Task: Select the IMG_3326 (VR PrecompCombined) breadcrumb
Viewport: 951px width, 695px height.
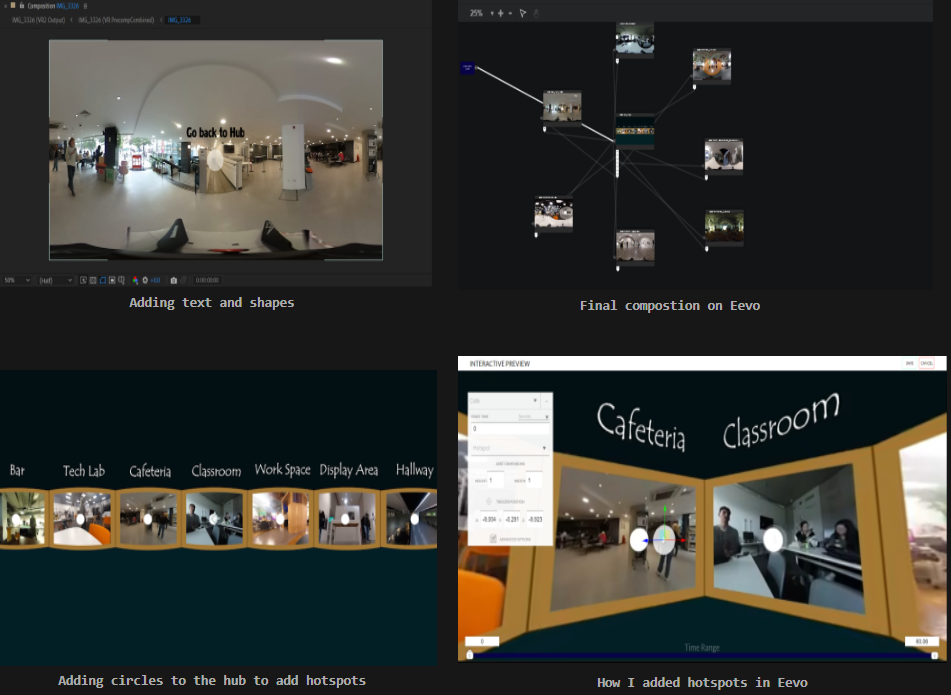Action: [x=116, y=20]
